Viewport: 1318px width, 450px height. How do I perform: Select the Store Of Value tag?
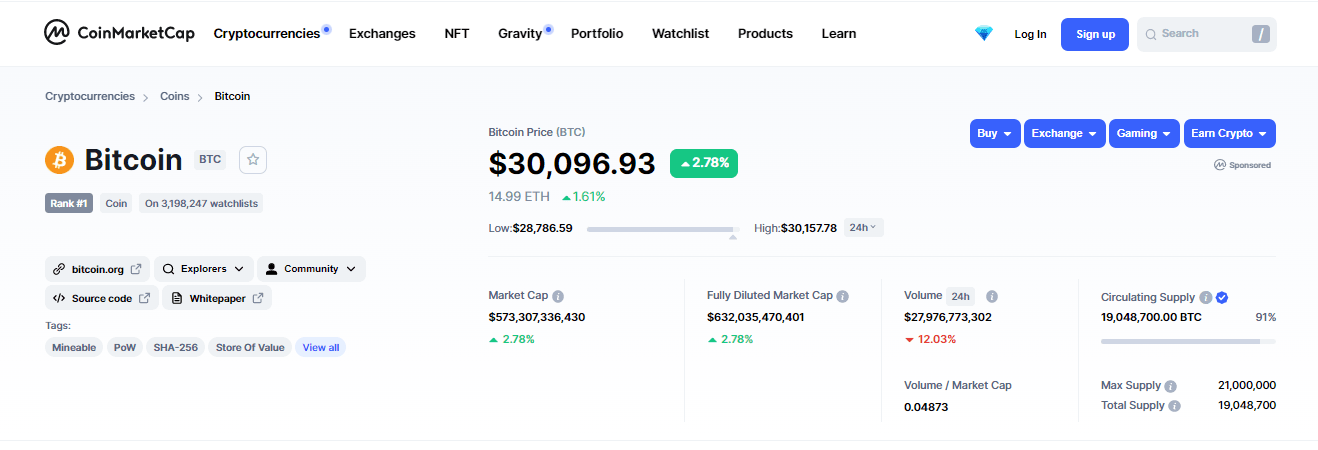(x=250, y=347)
